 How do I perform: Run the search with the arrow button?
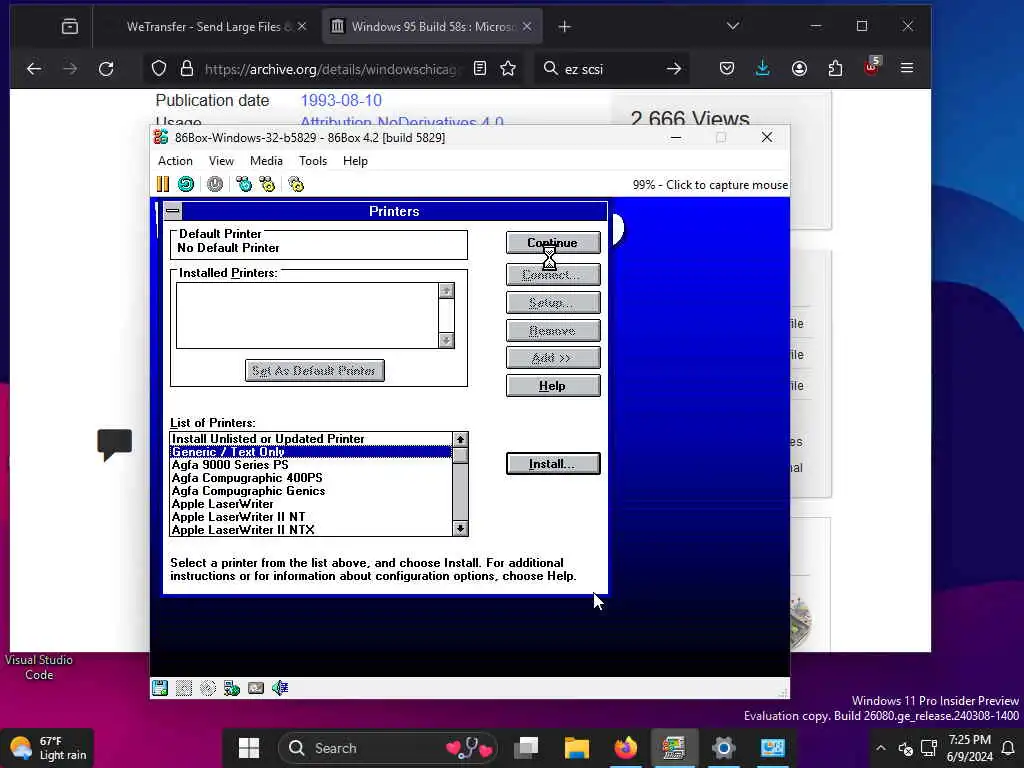(x=674, y=68)
